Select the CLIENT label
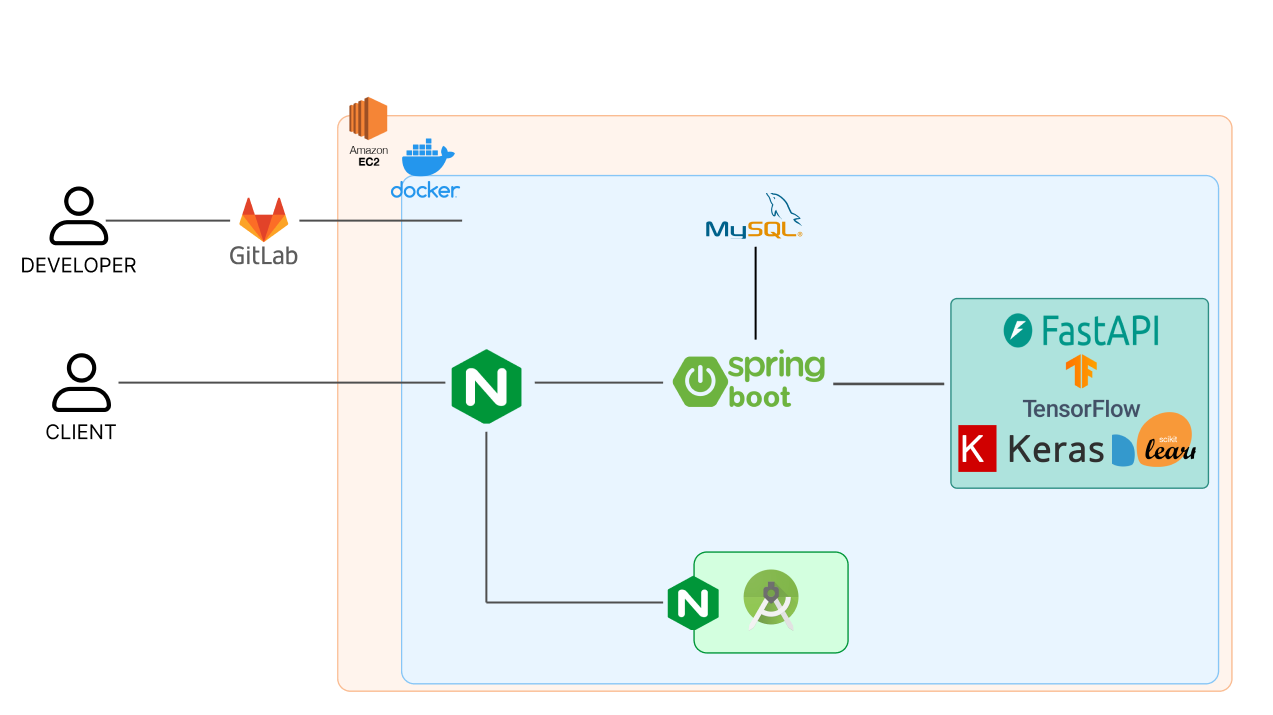Viewport: 1273px width, 715px height. click(81, 433)
